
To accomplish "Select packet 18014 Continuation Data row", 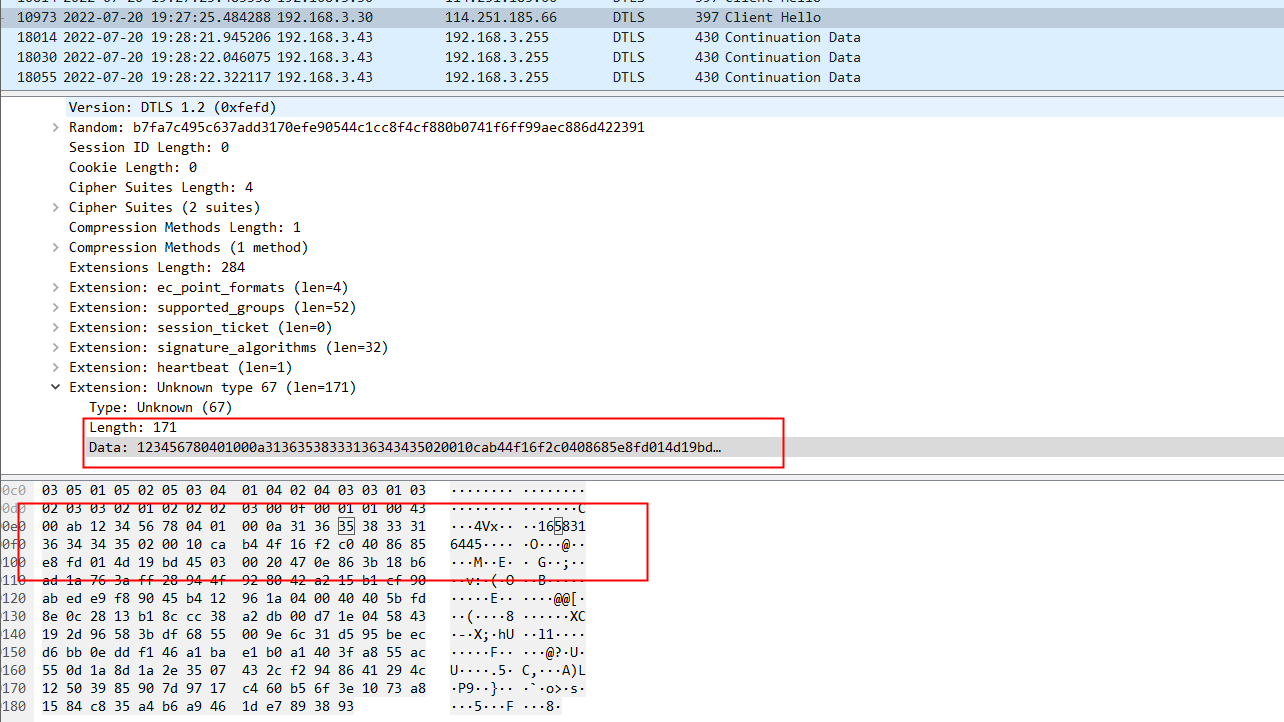I will point(400,37).
